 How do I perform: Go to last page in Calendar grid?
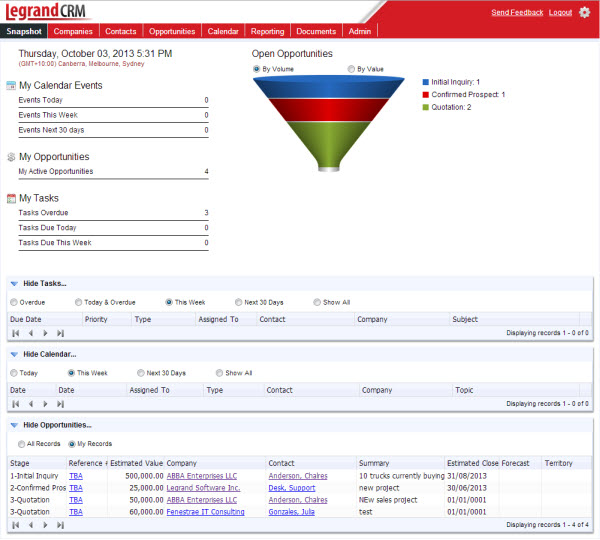60,404
